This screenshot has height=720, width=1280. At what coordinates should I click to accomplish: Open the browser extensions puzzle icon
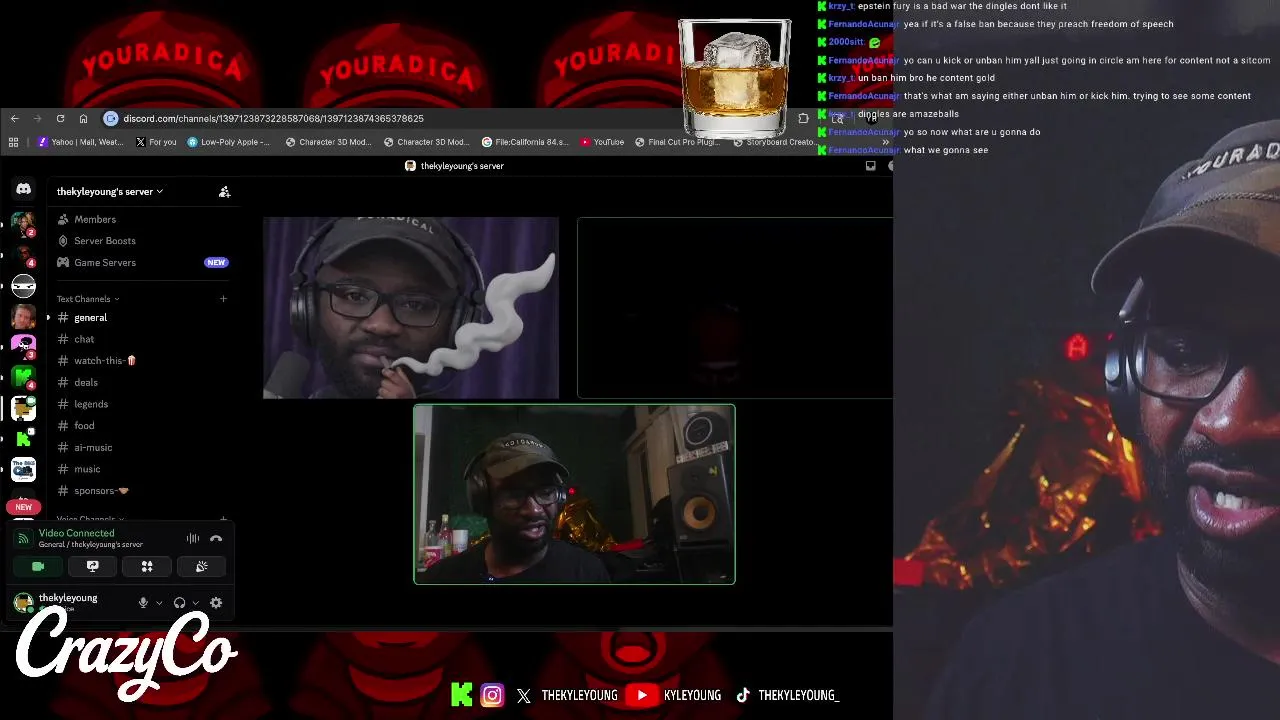click(x=803, y=119)
